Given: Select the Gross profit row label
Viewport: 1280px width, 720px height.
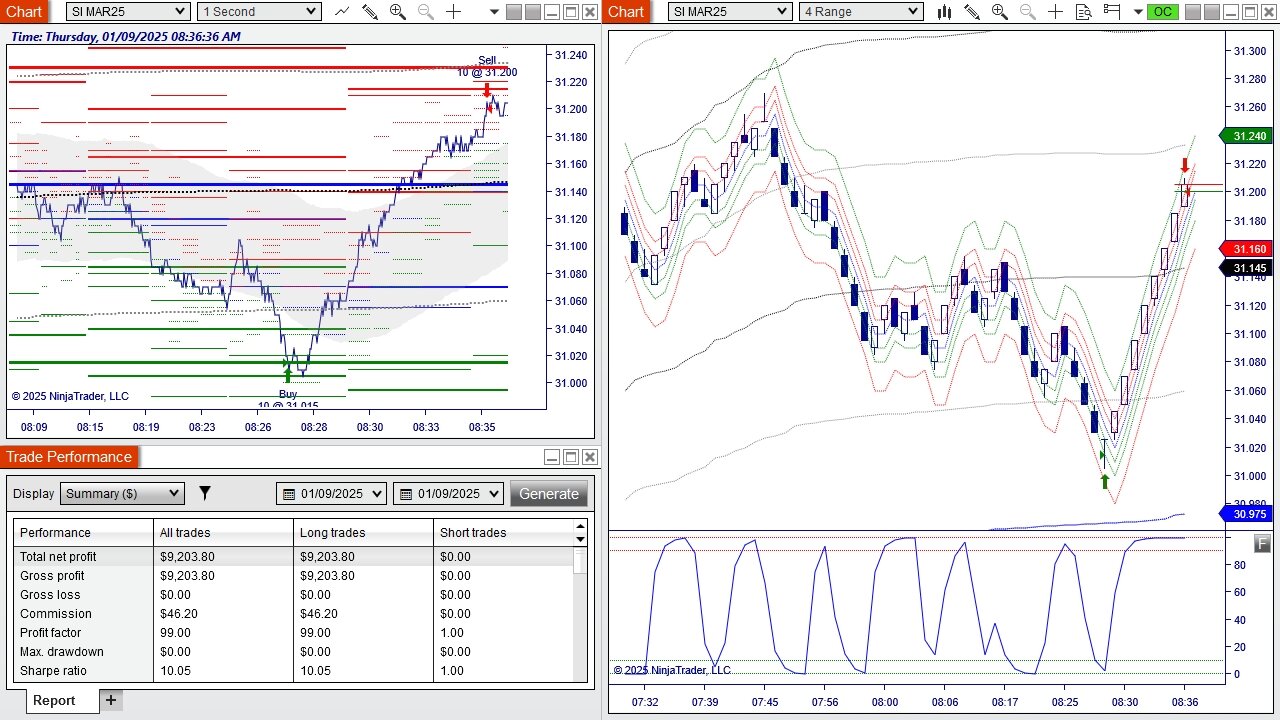Looking at the screenshot, I should coord(52,576).
